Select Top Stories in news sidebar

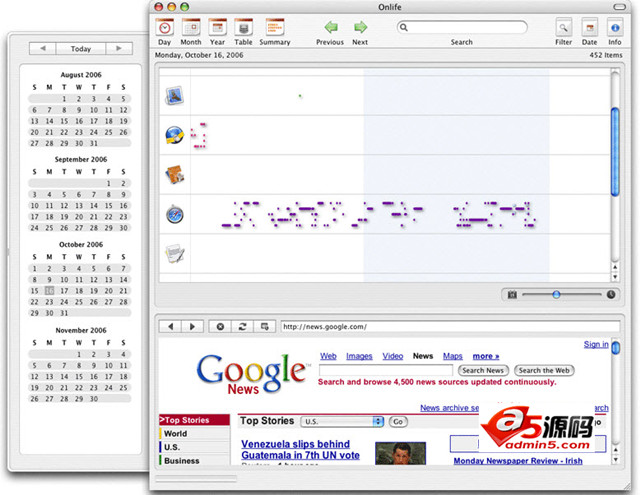pos(194,420)
